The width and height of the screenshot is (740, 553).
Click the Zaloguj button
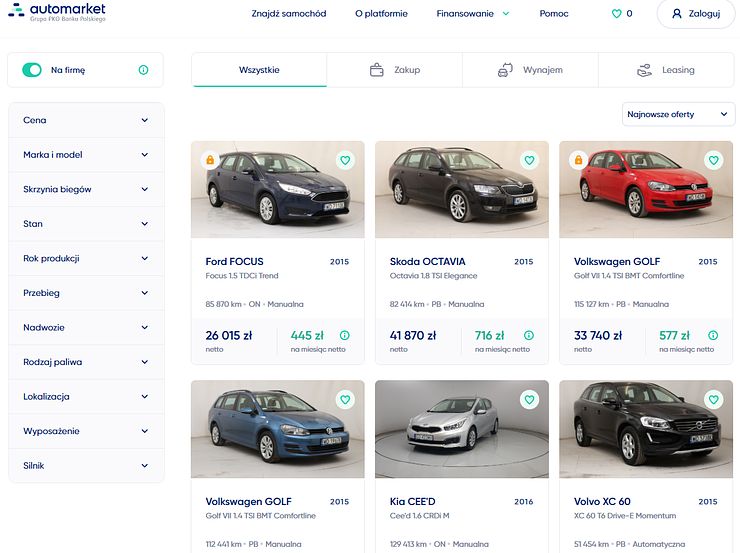point(695,14)
